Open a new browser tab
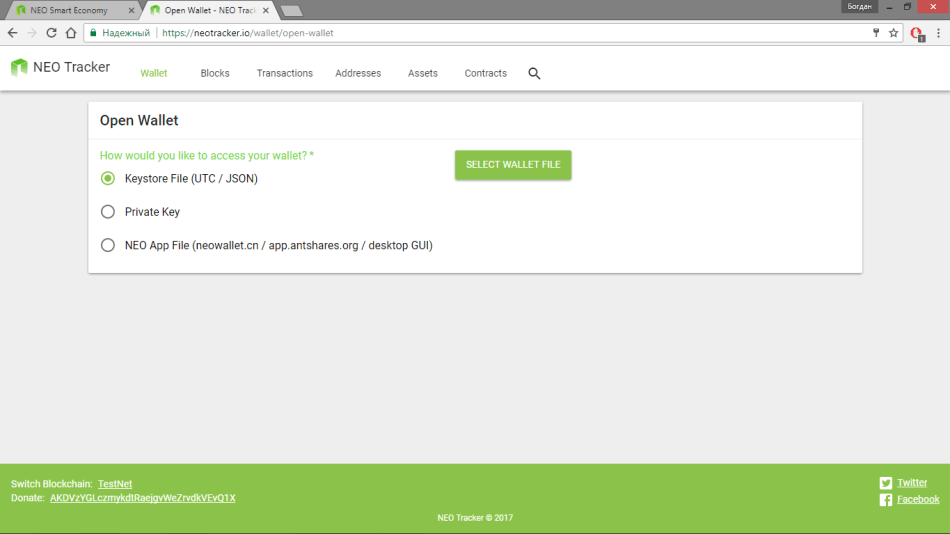The image size is (950, 534). pos(291,11)
